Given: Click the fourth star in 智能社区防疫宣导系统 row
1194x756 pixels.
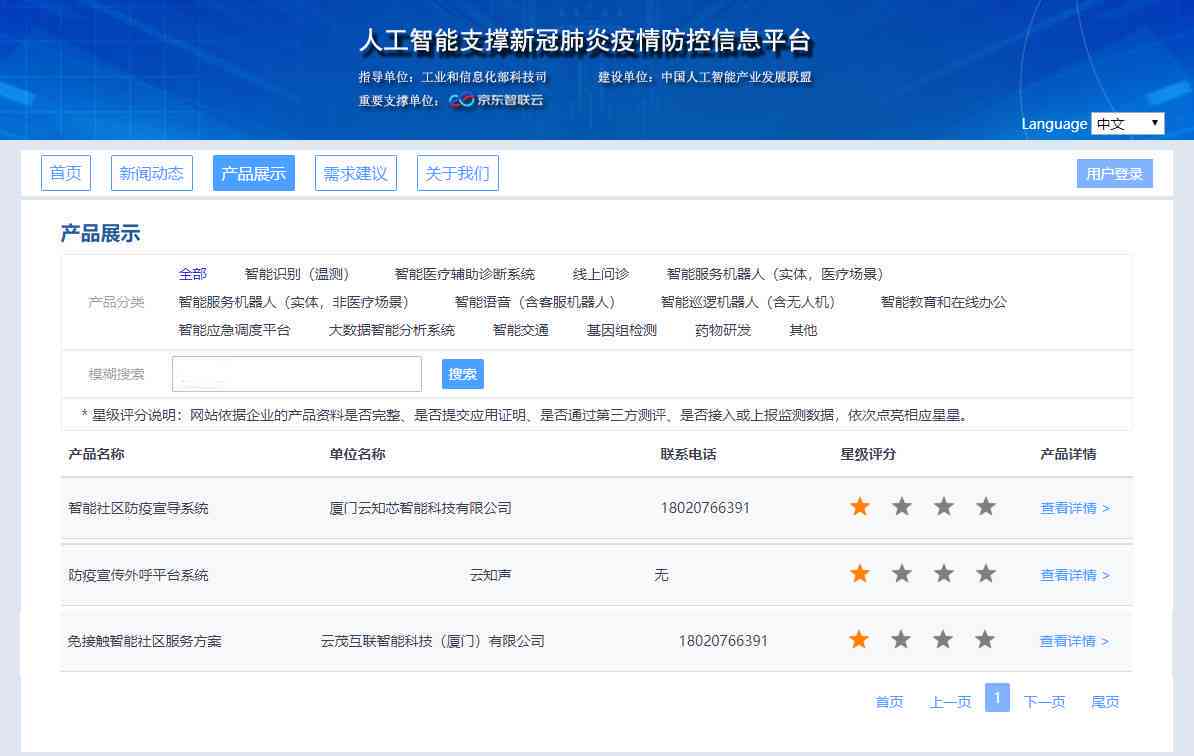Looking at the screenshot, I should 985,506.
